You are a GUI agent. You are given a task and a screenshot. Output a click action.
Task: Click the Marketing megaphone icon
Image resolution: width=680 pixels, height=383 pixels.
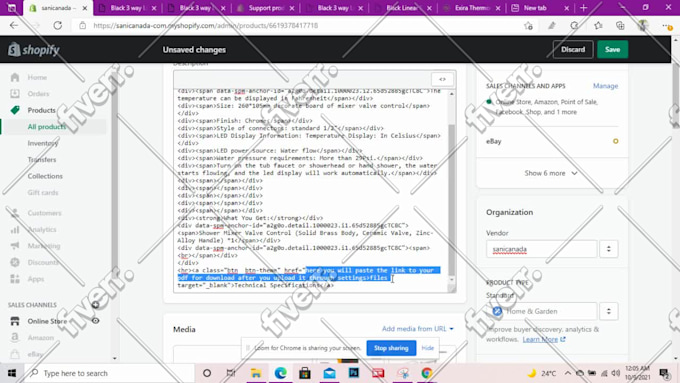point(15,246)
